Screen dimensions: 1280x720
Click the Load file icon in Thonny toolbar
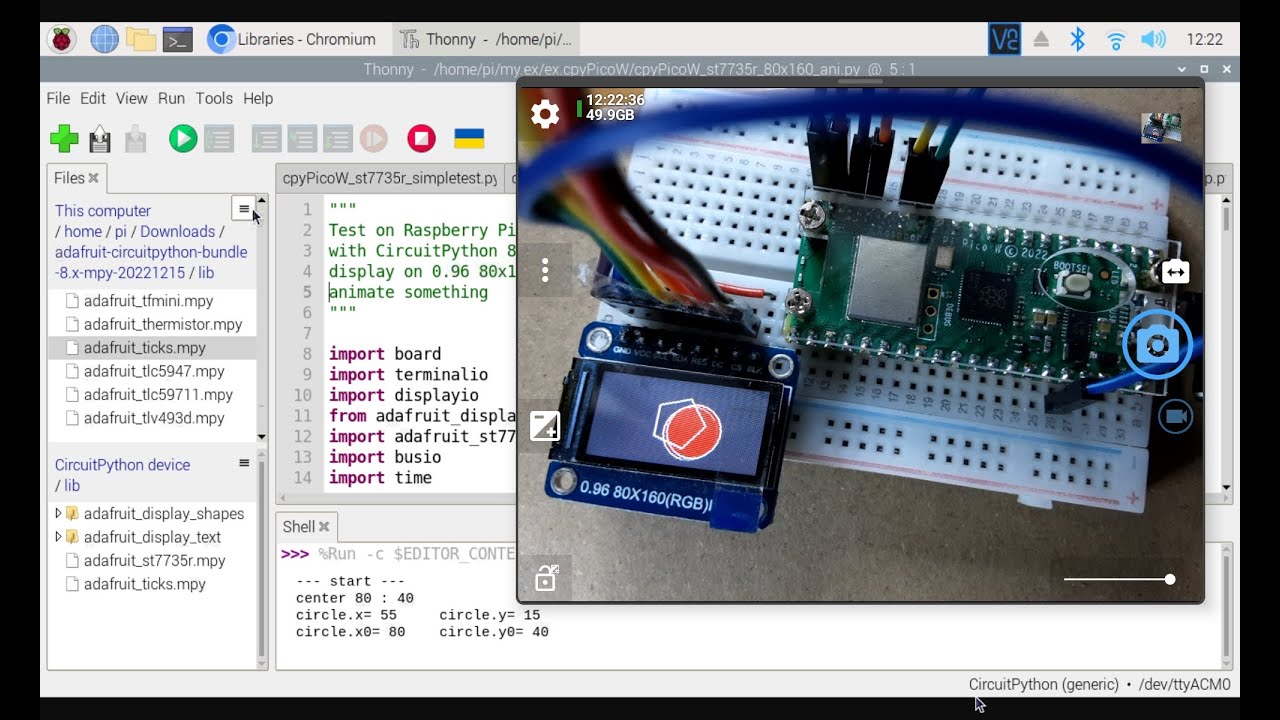pos(100,139)
